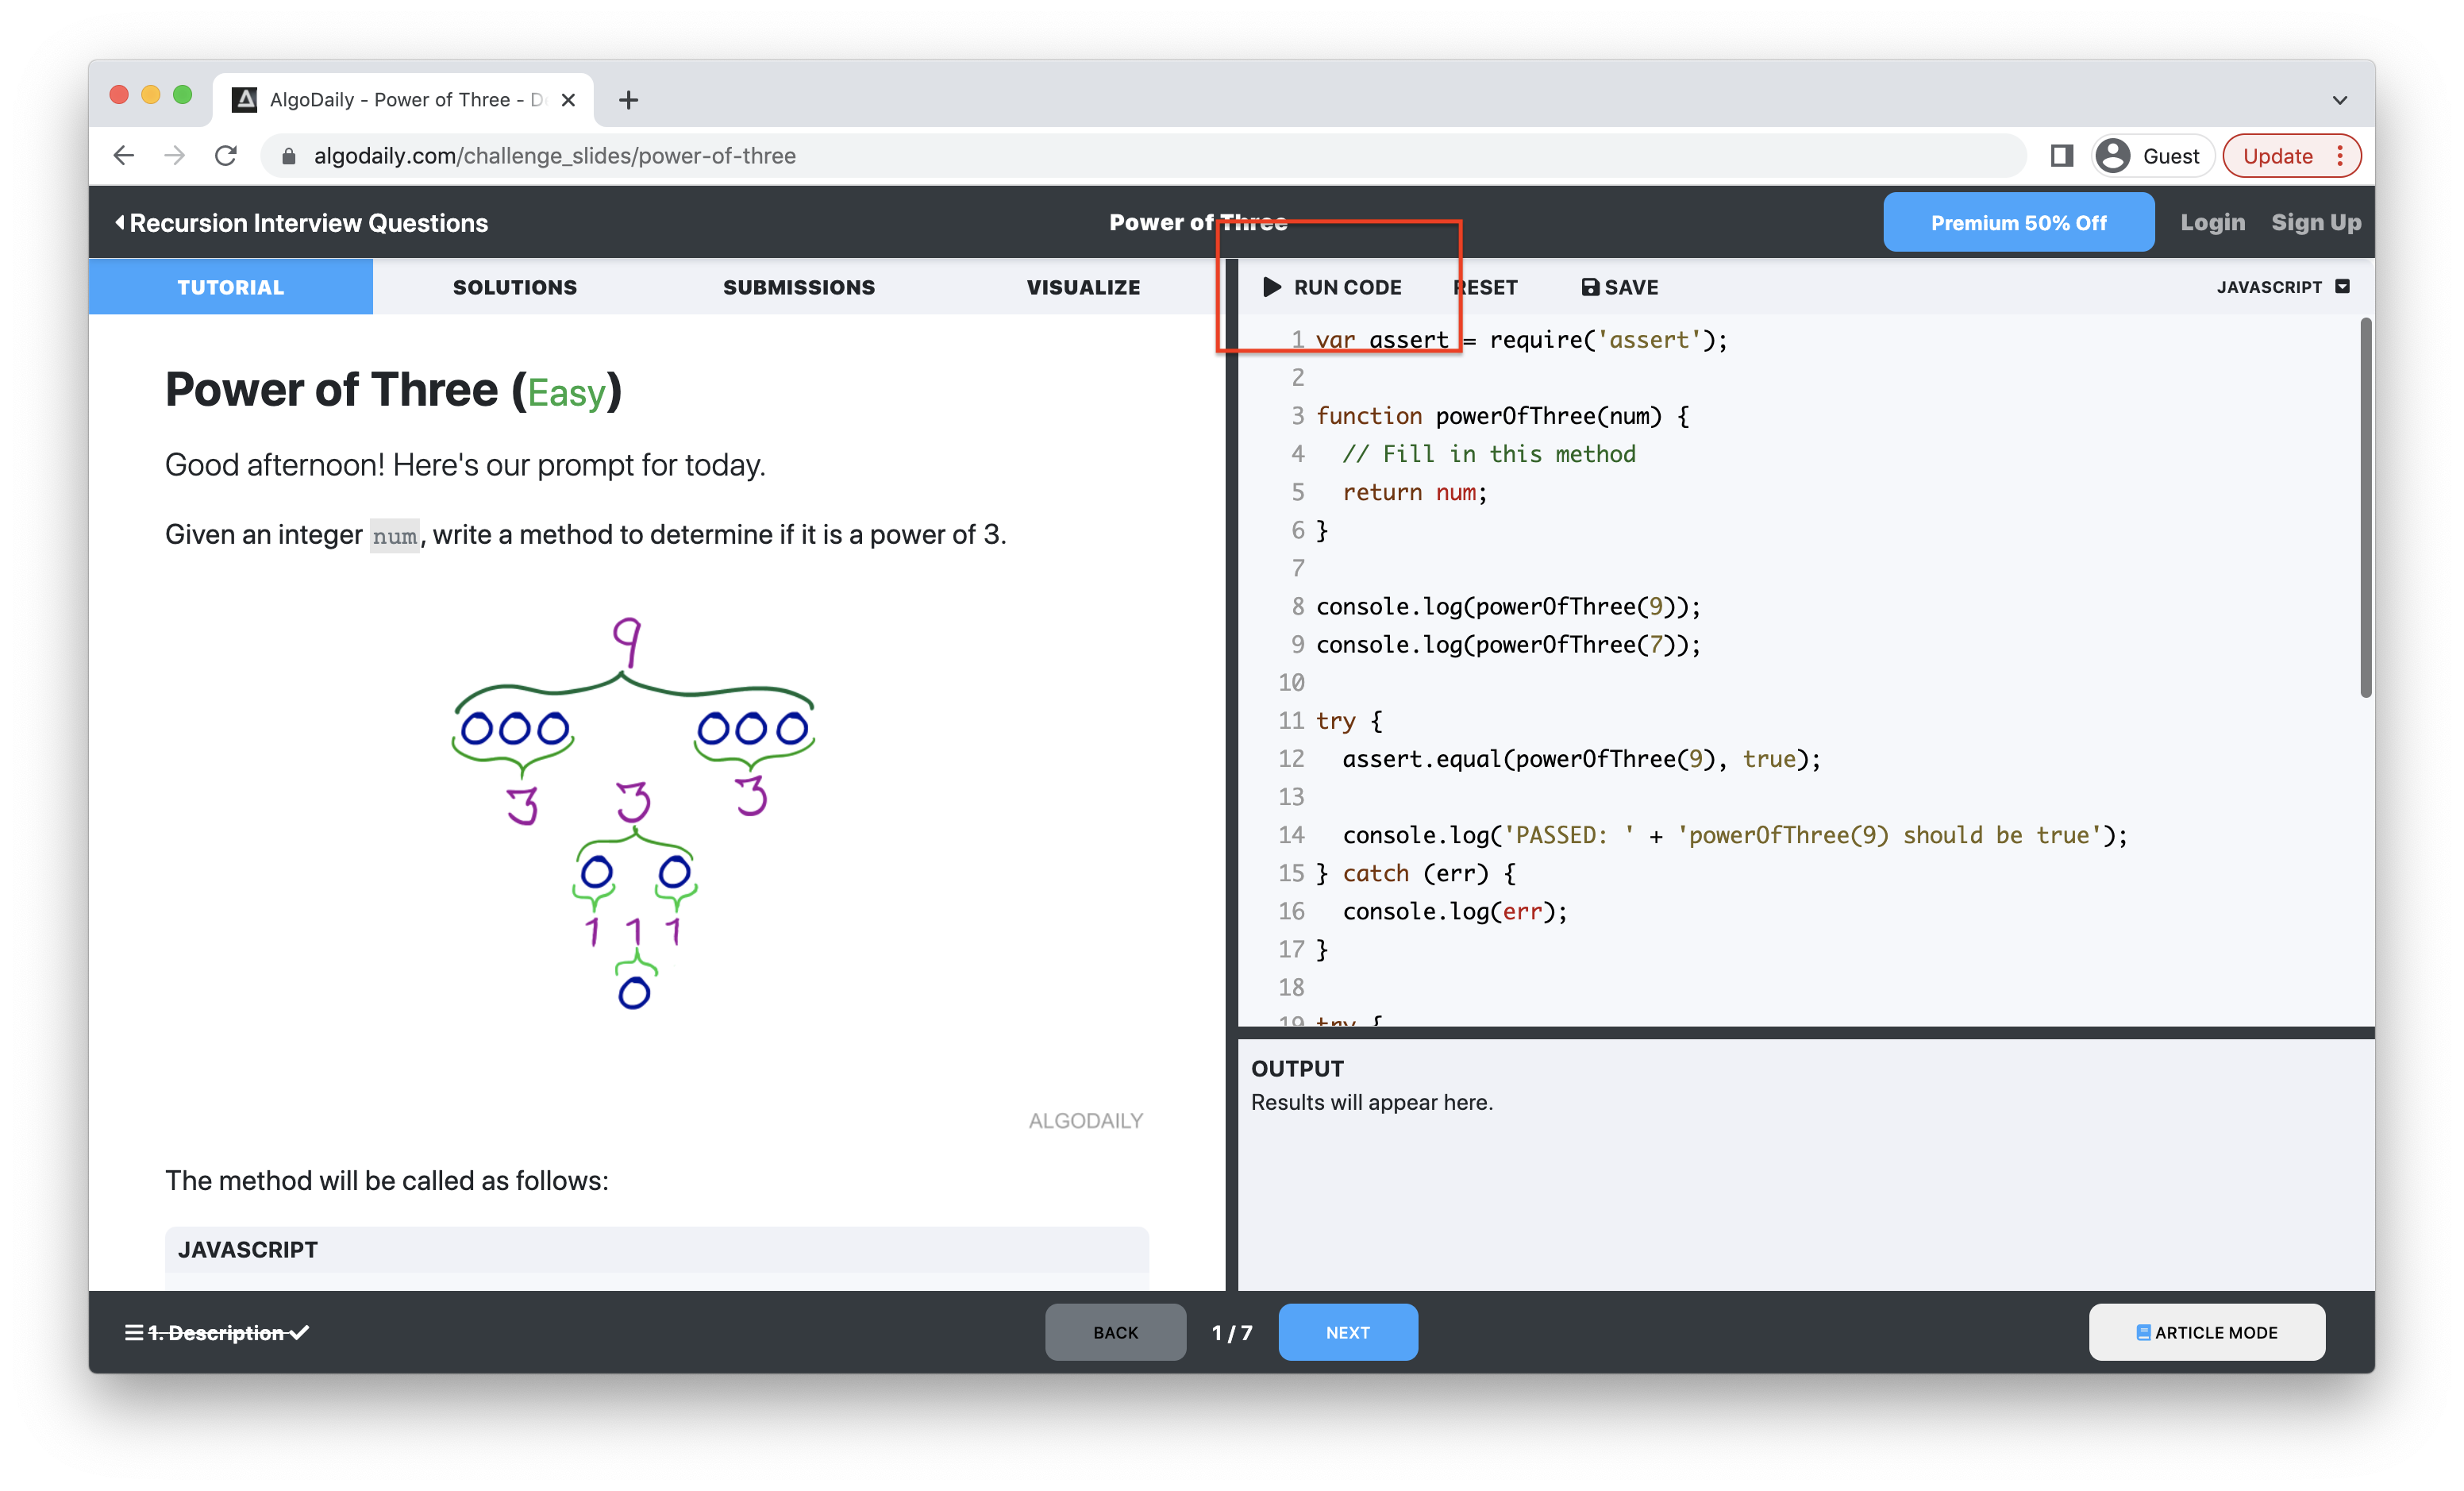Screen dimensions: 2464x1491
Task: Open the 1. Description slide menu
Action: point(217,1332)
